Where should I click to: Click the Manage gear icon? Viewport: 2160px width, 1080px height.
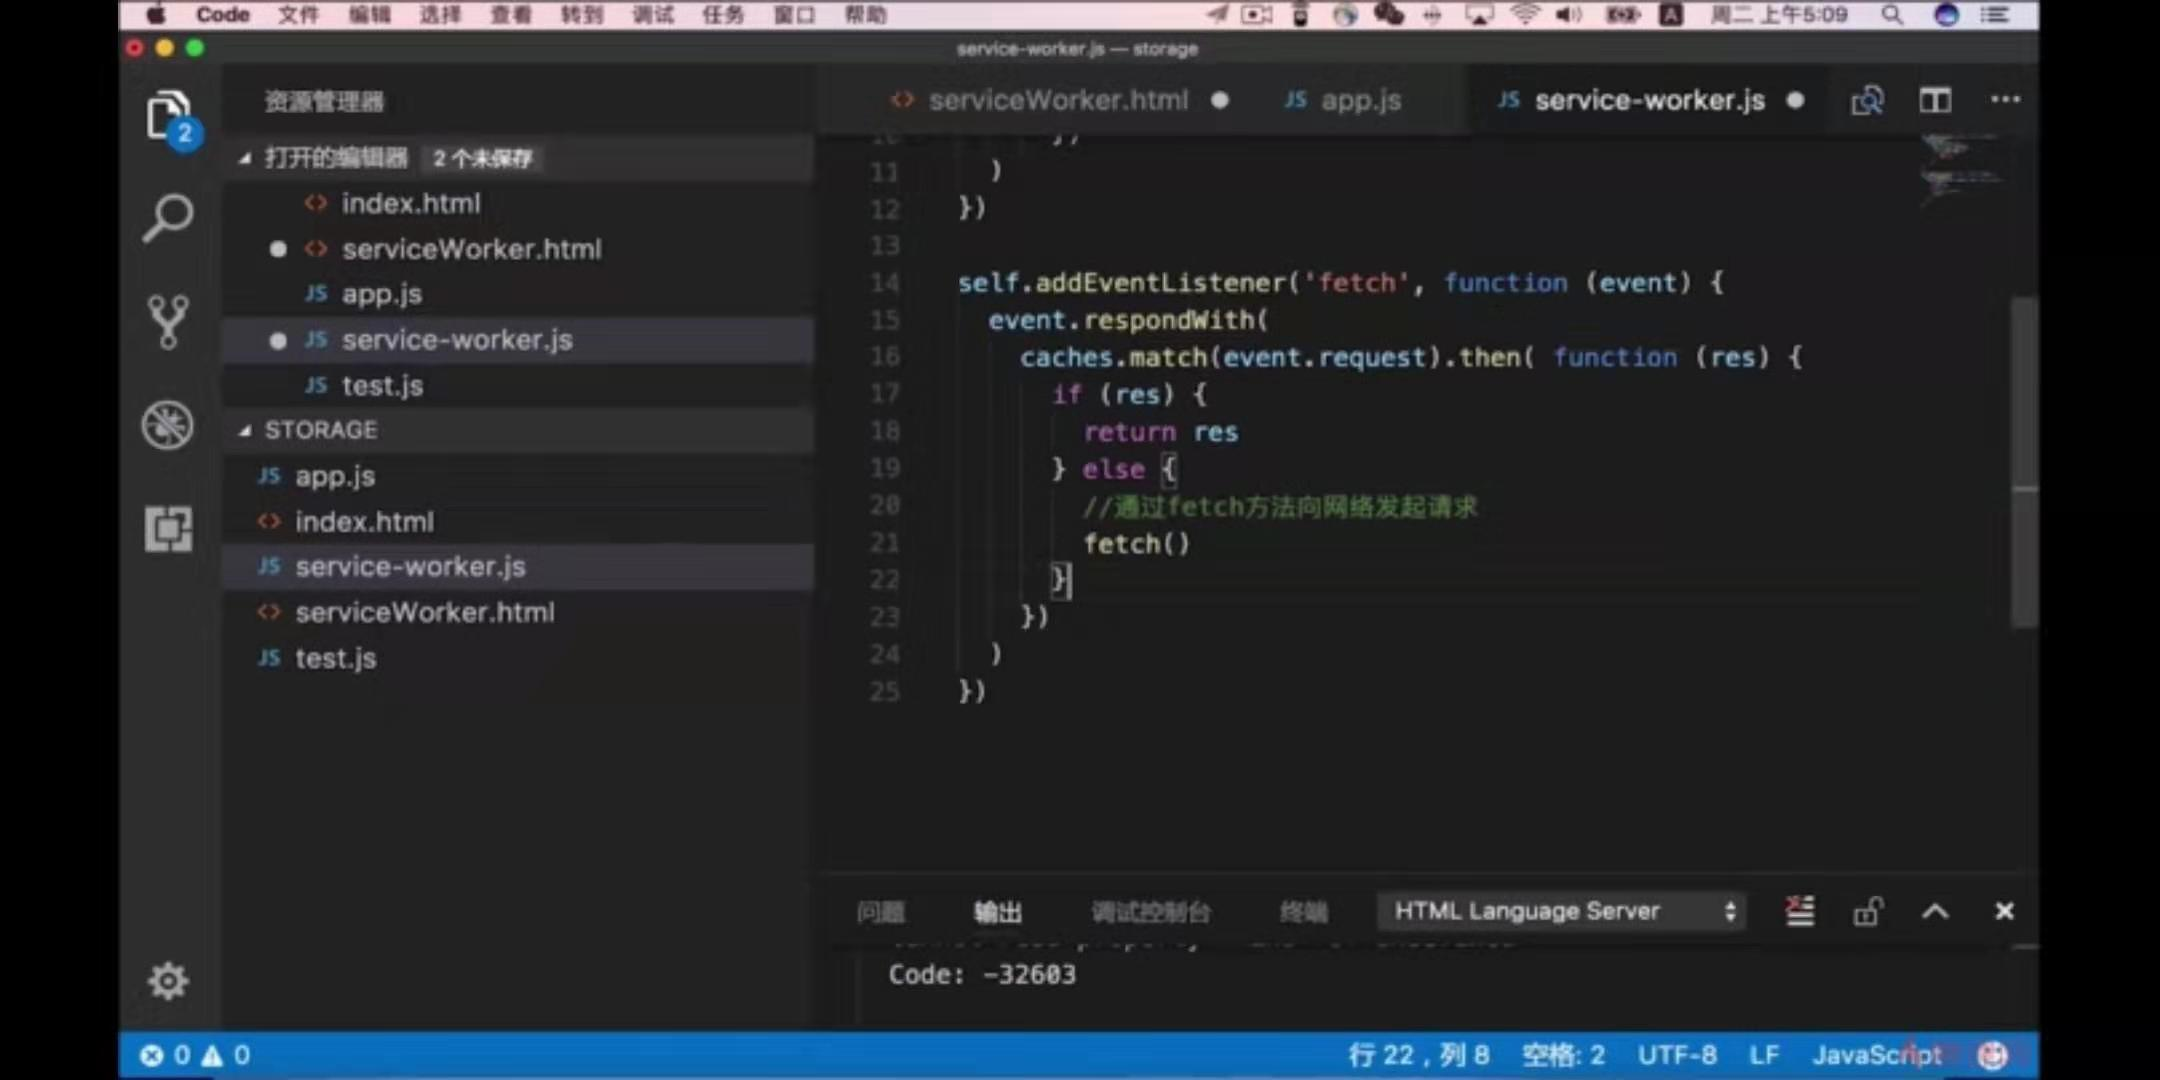tap(167, 981)
